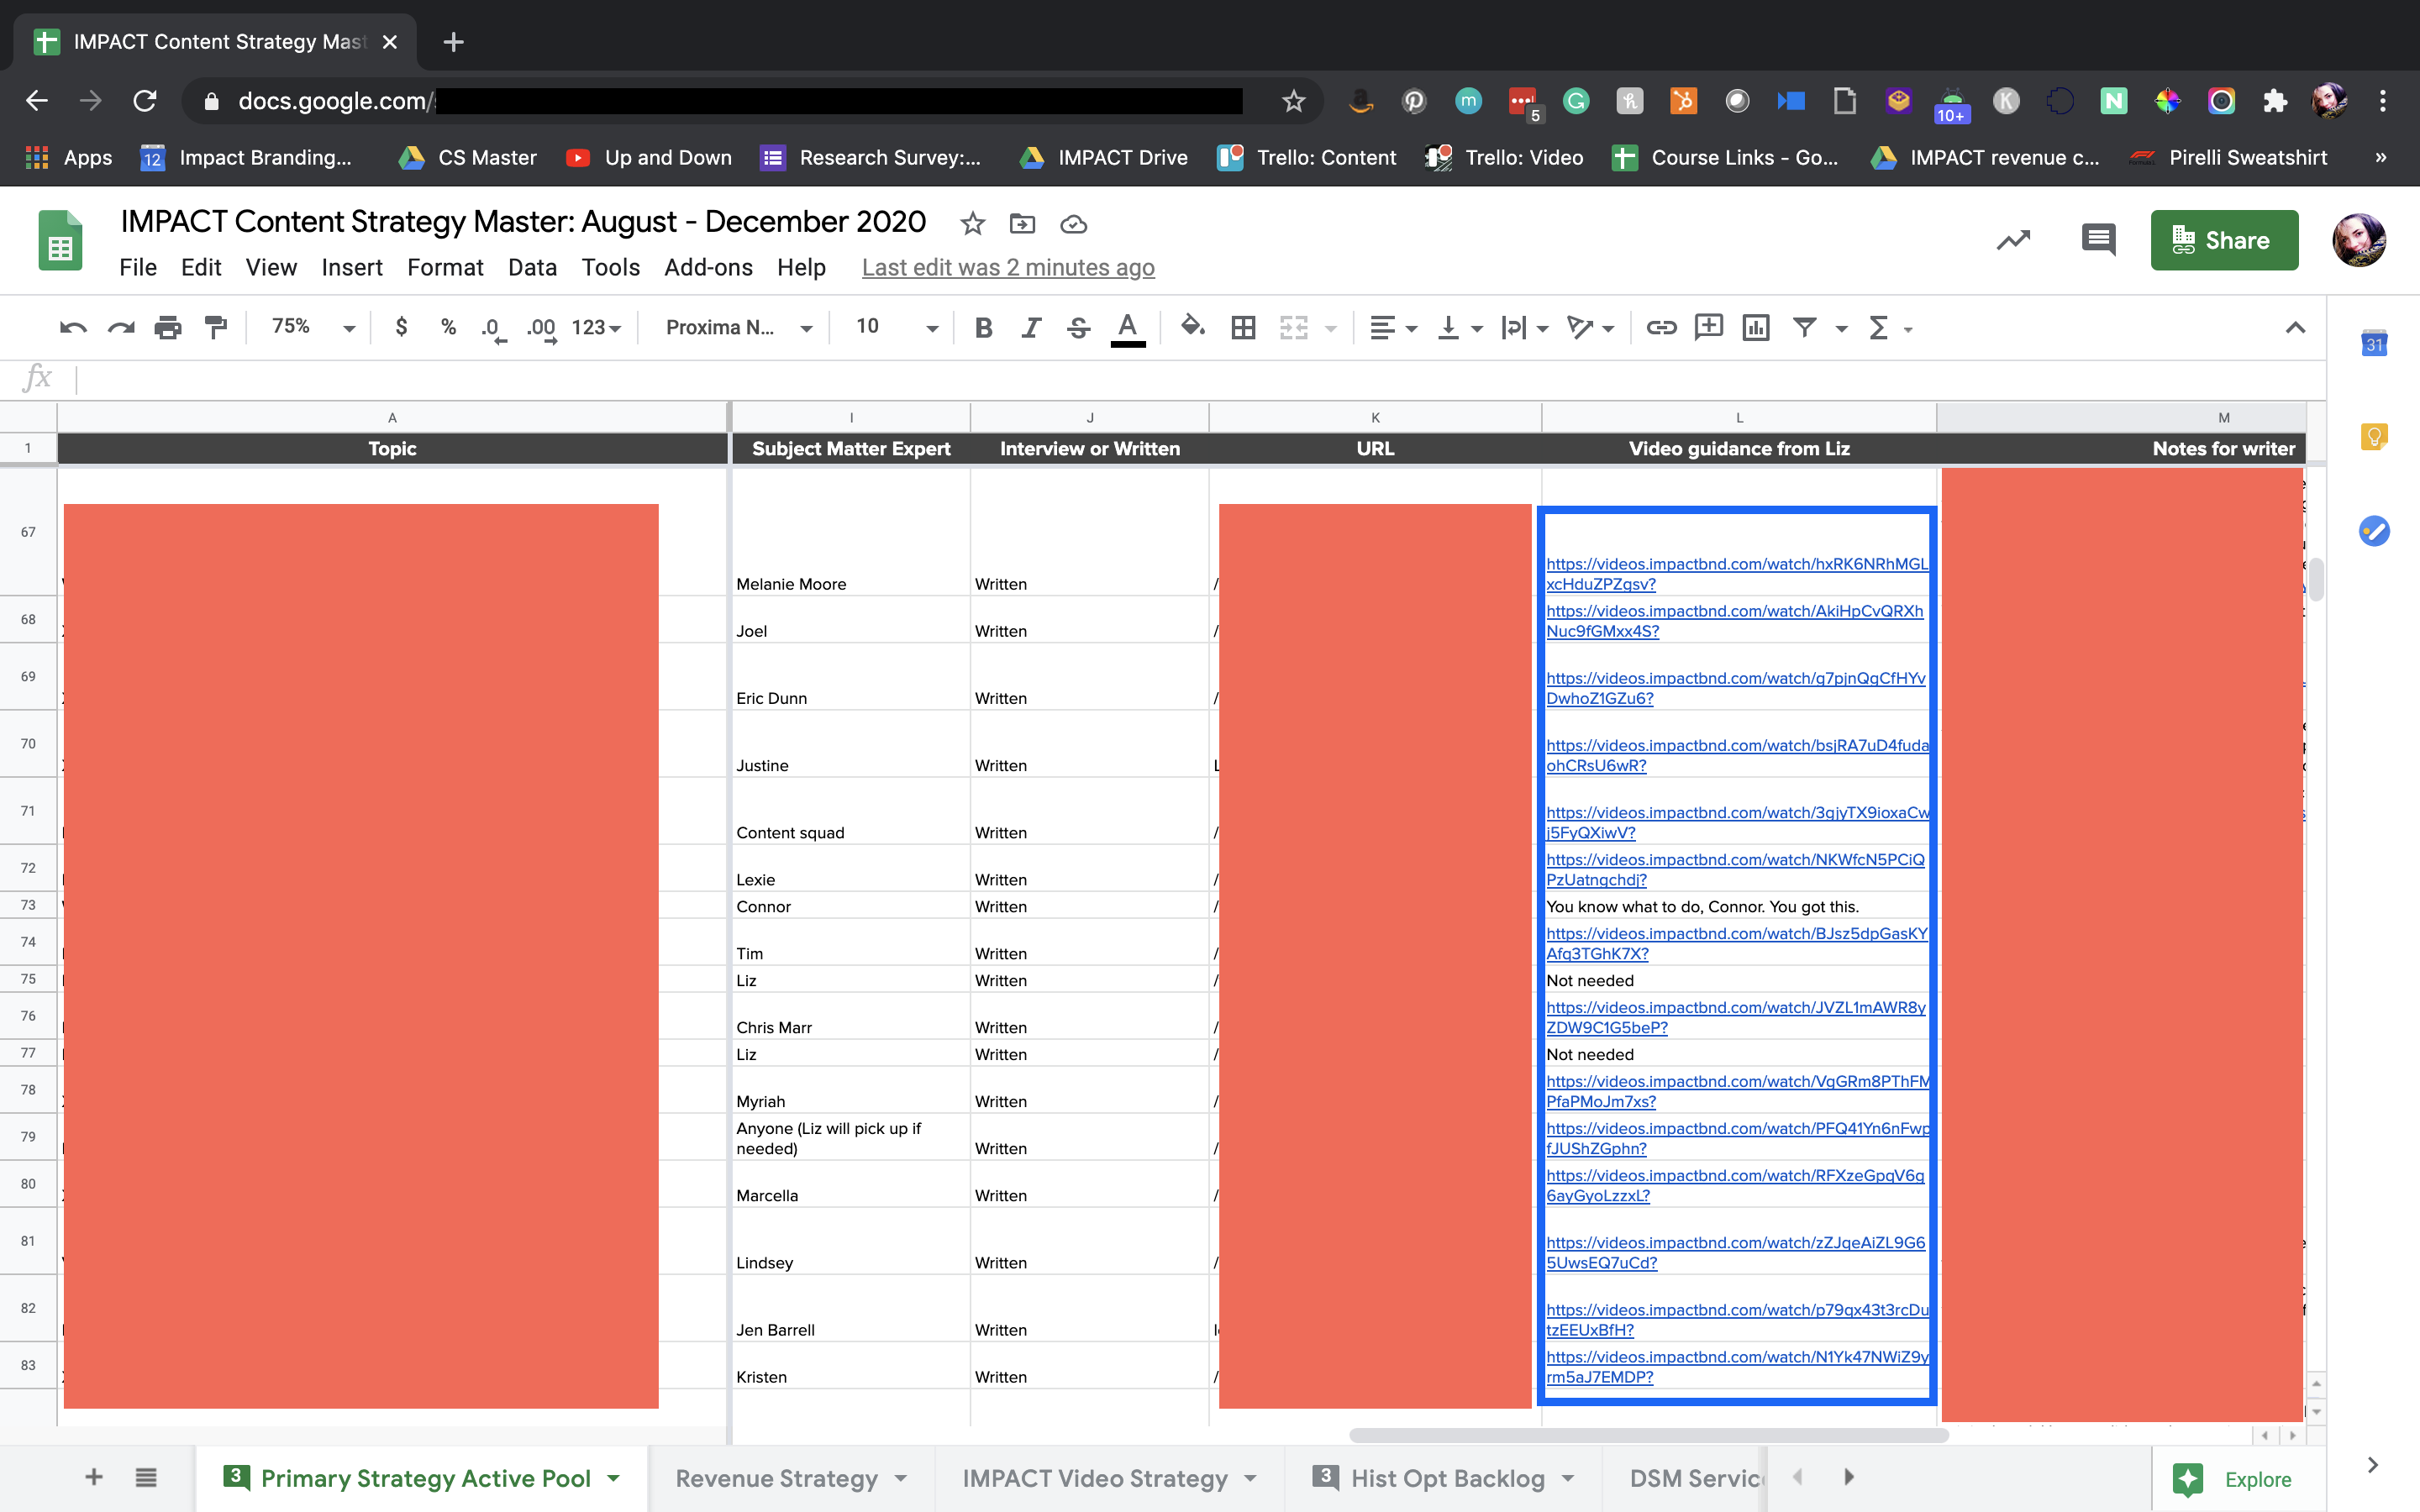Star the spreadsheet document
The width and height of the screenshot is (2420, 1512).
point(972,223)
